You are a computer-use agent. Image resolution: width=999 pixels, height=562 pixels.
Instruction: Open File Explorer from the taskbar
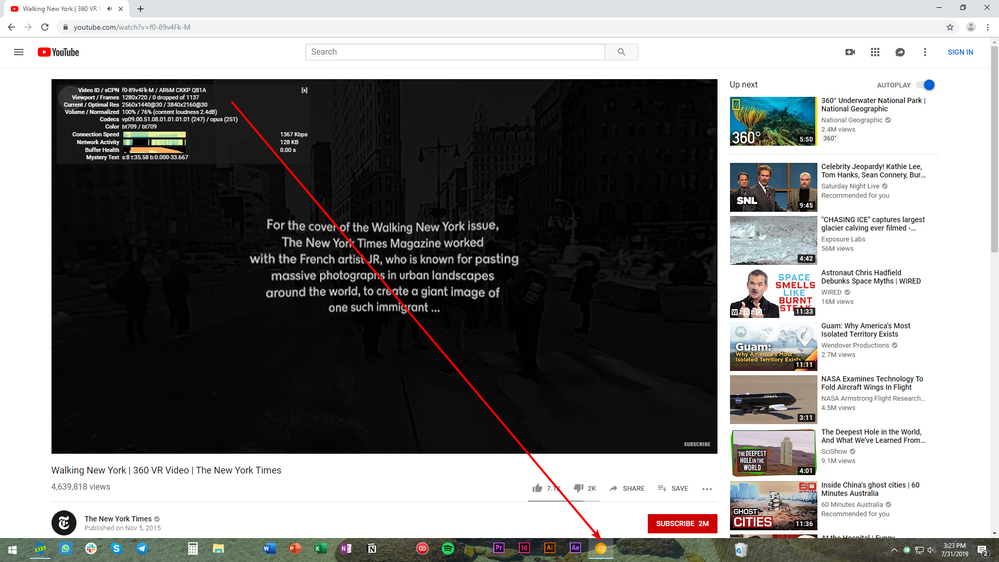218,549
